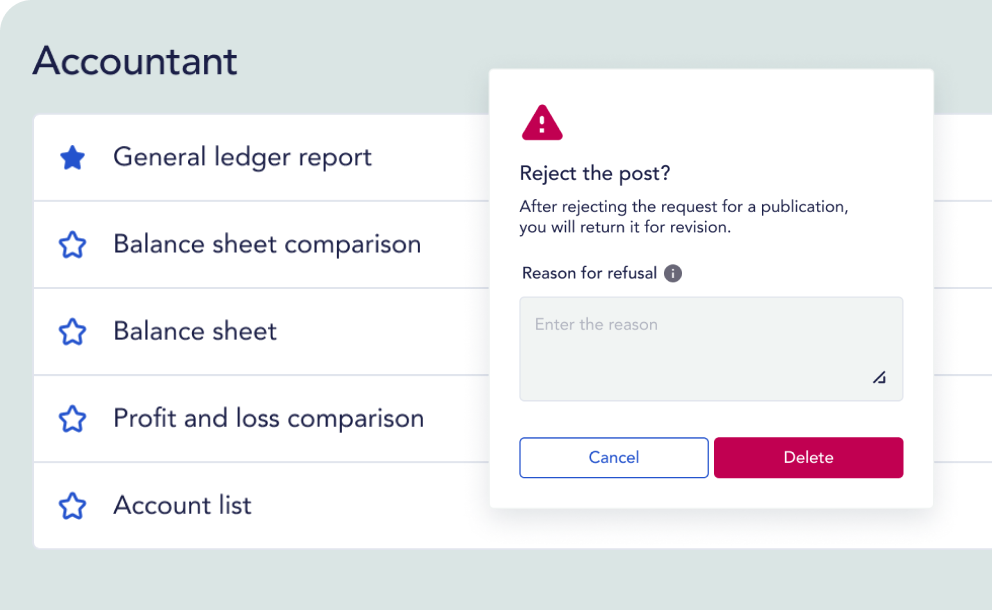Confirm rejection with the Delete button
Viewport: 992px width, 610px height.
click(808, 457)
